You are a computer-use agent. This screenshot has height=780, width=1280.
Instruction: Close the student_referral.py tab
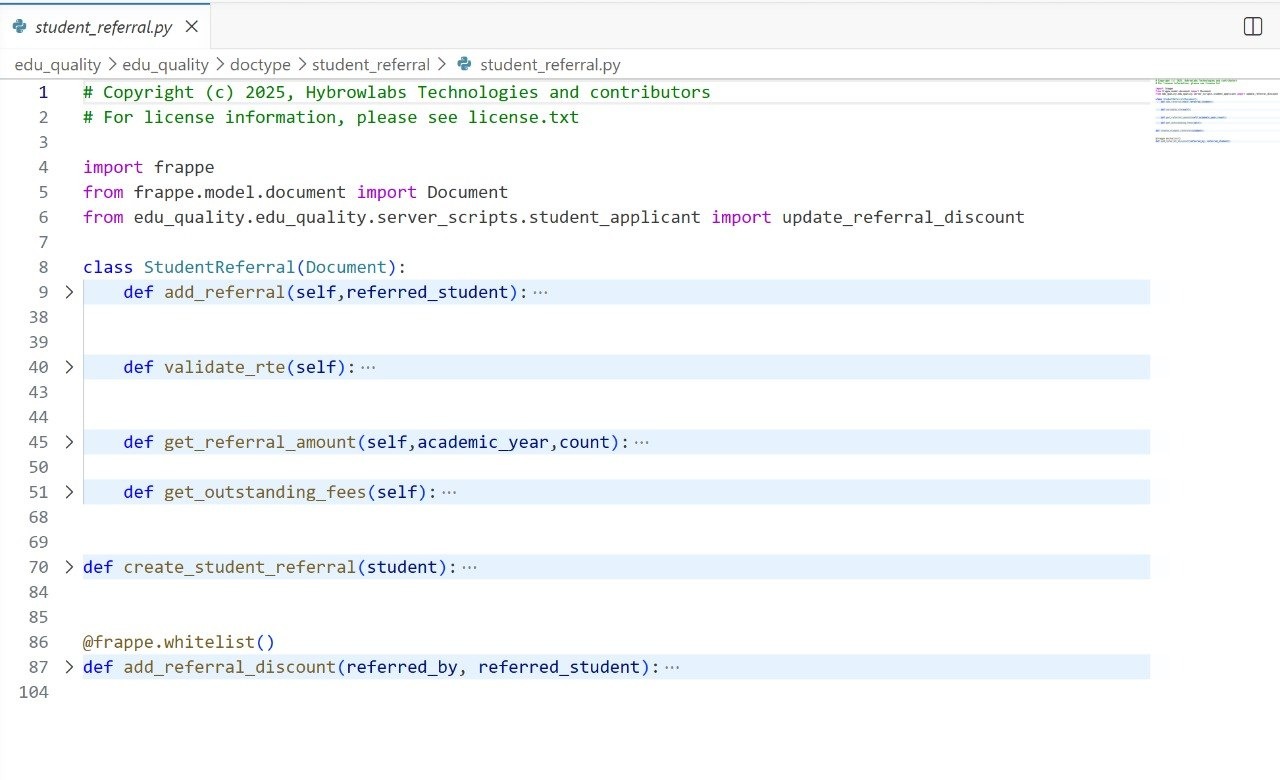(x=190, y=26)
